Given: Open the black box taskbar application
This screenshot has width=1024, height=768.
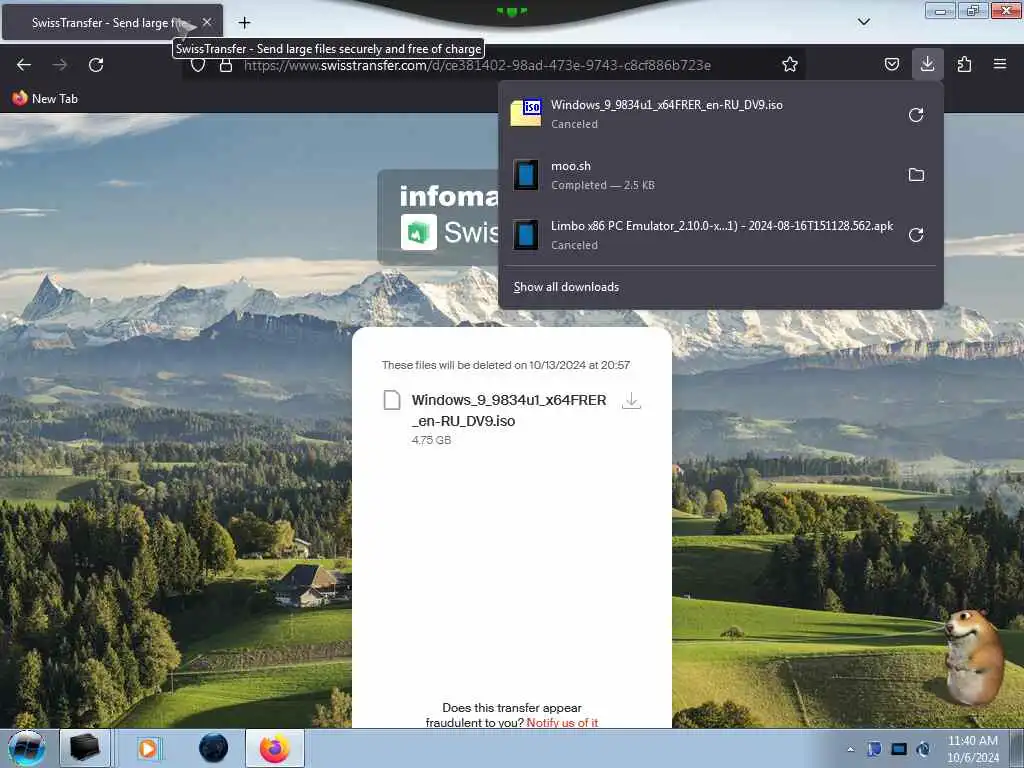Looking at the screenshot, I should point(85,748).
